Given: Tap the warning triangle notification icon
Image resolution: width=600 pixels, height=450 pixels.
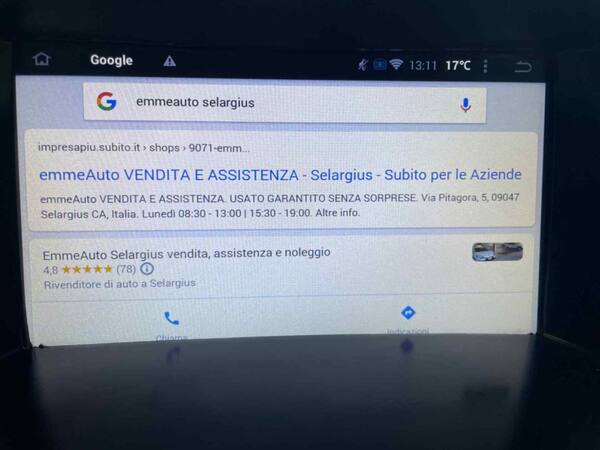Looking at the screenshot, I should [x=170, y=61].
